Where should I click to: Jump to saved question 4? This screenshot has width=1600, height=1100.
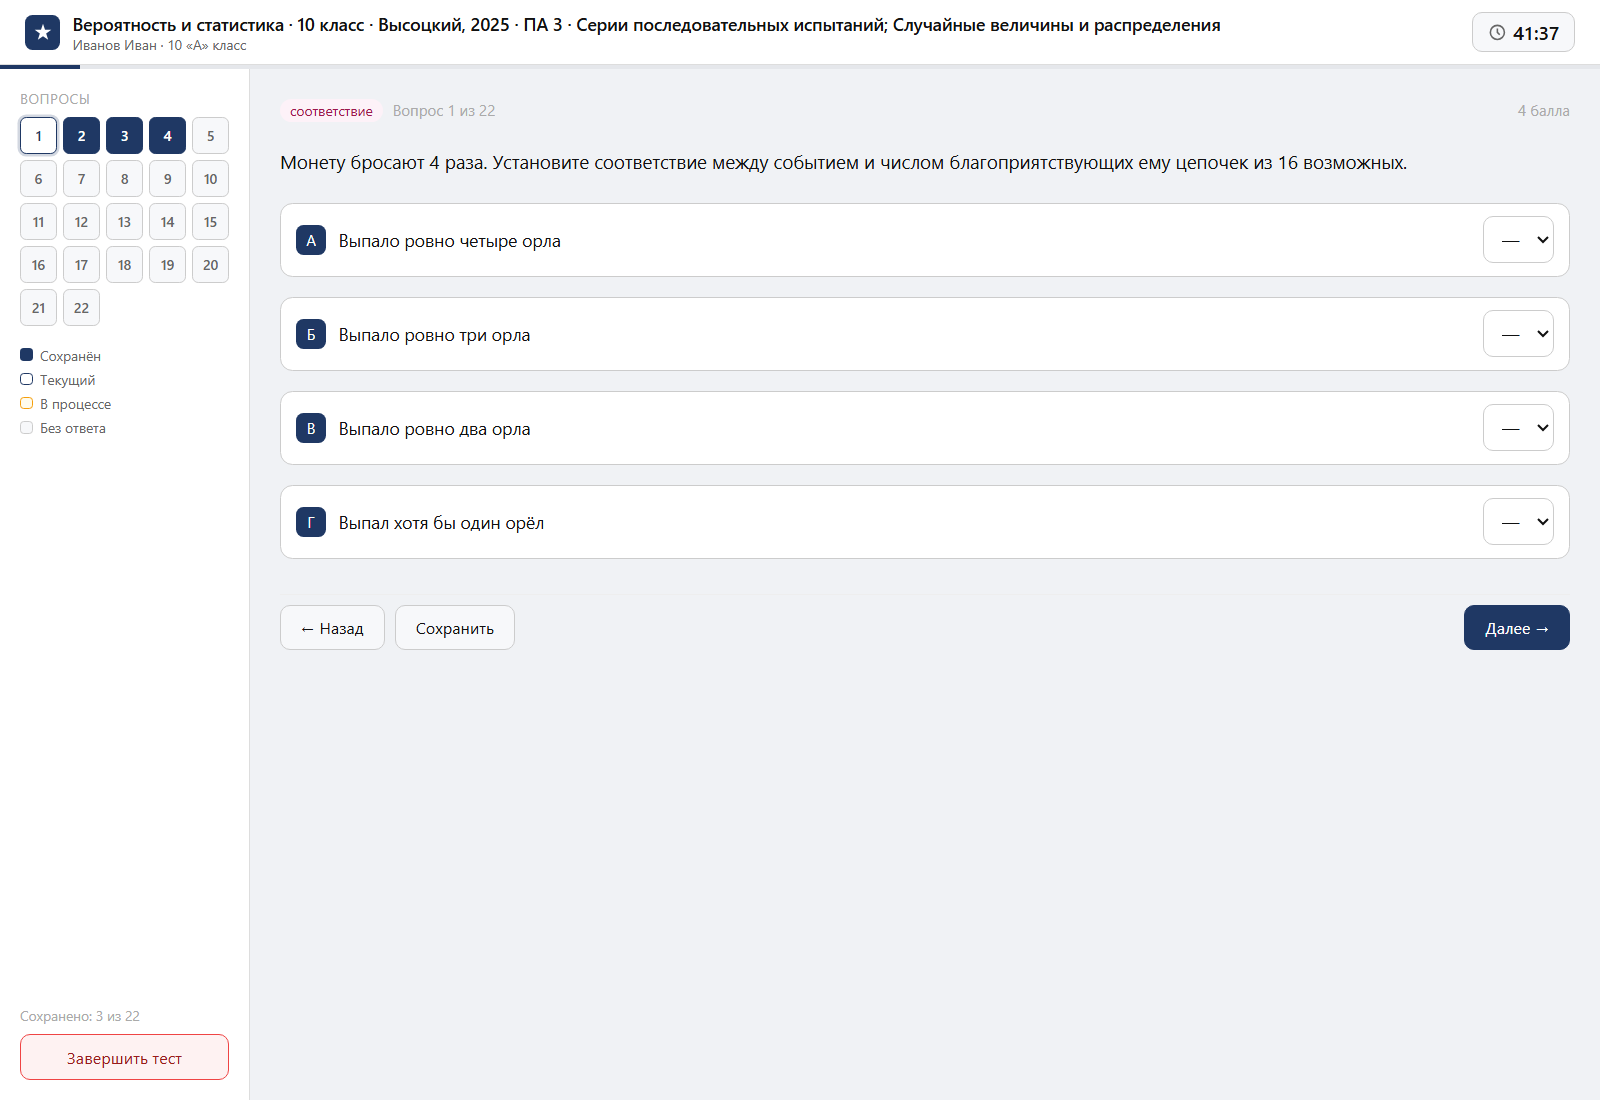coord(167,136)
